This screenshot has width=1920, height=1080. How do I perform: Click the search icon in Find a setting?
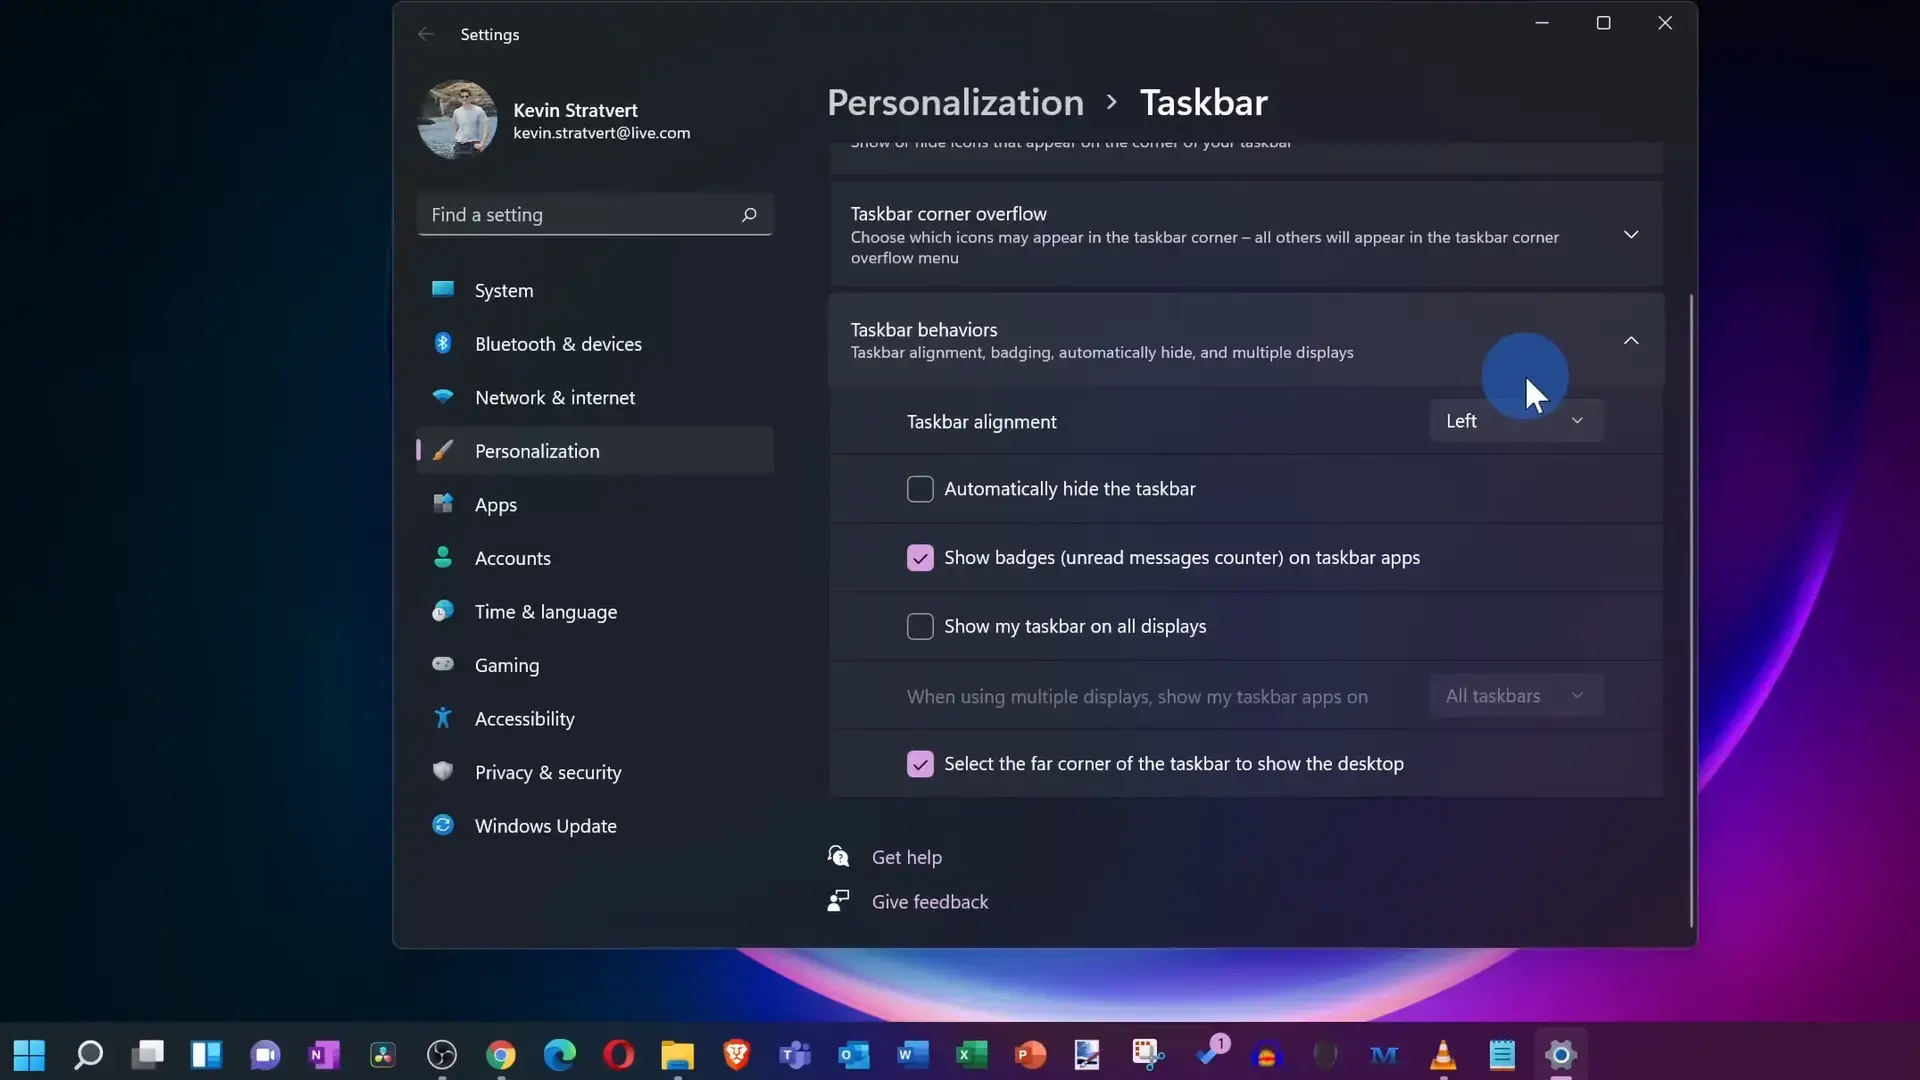click(x=749, y=215)
